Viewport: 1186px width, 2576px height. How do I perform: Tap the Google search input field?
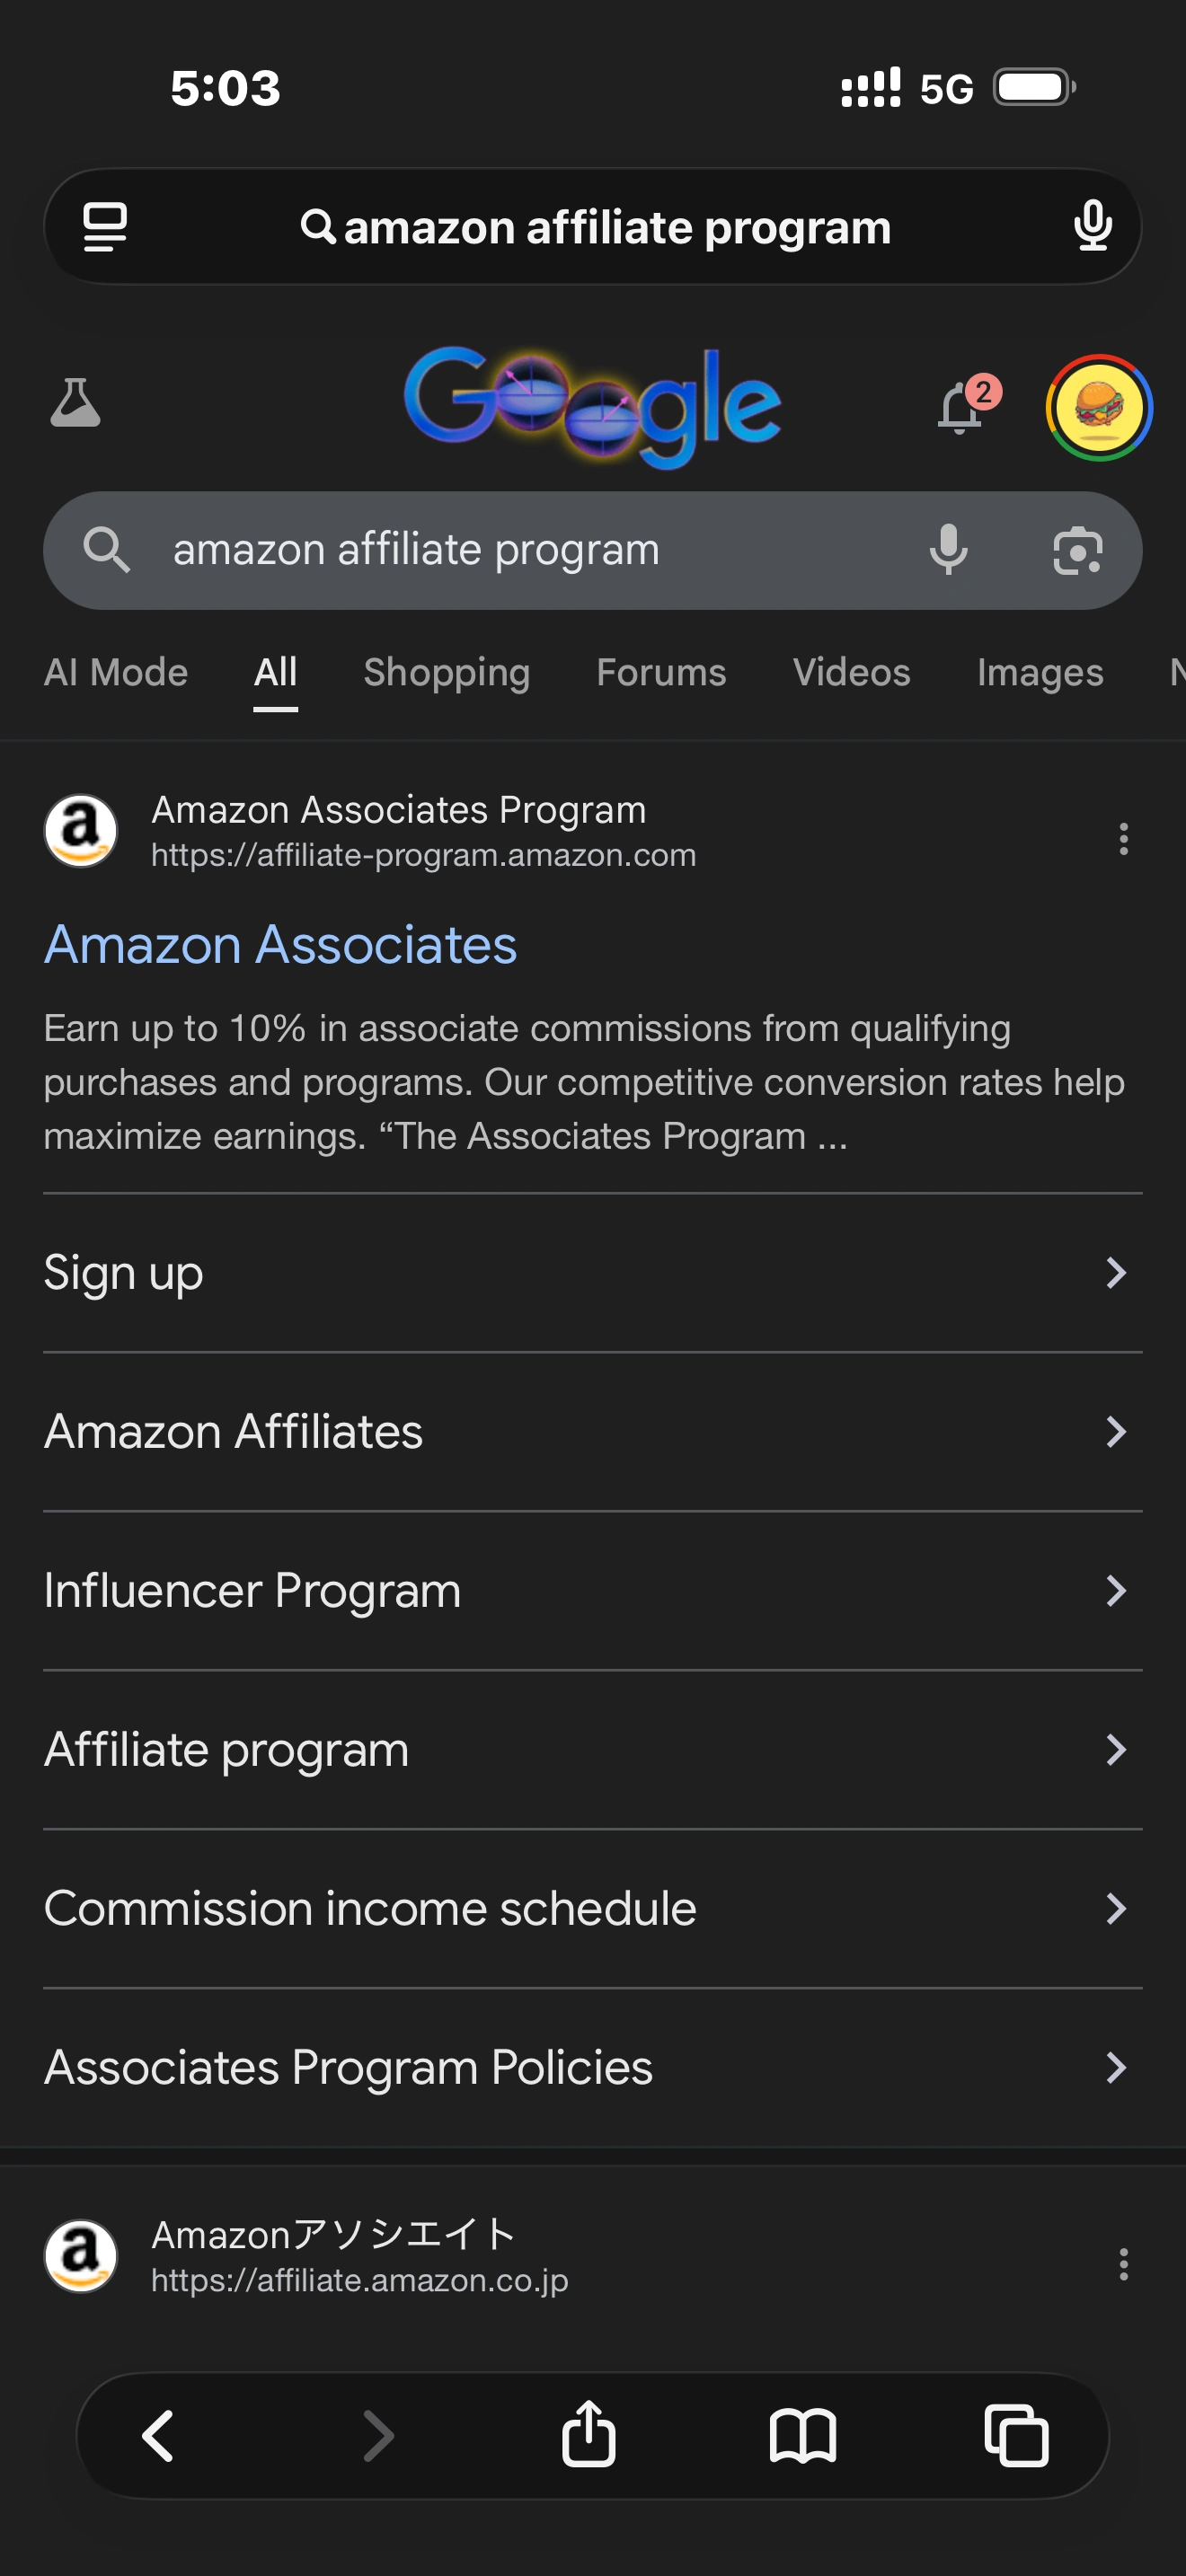pos(500,551)
